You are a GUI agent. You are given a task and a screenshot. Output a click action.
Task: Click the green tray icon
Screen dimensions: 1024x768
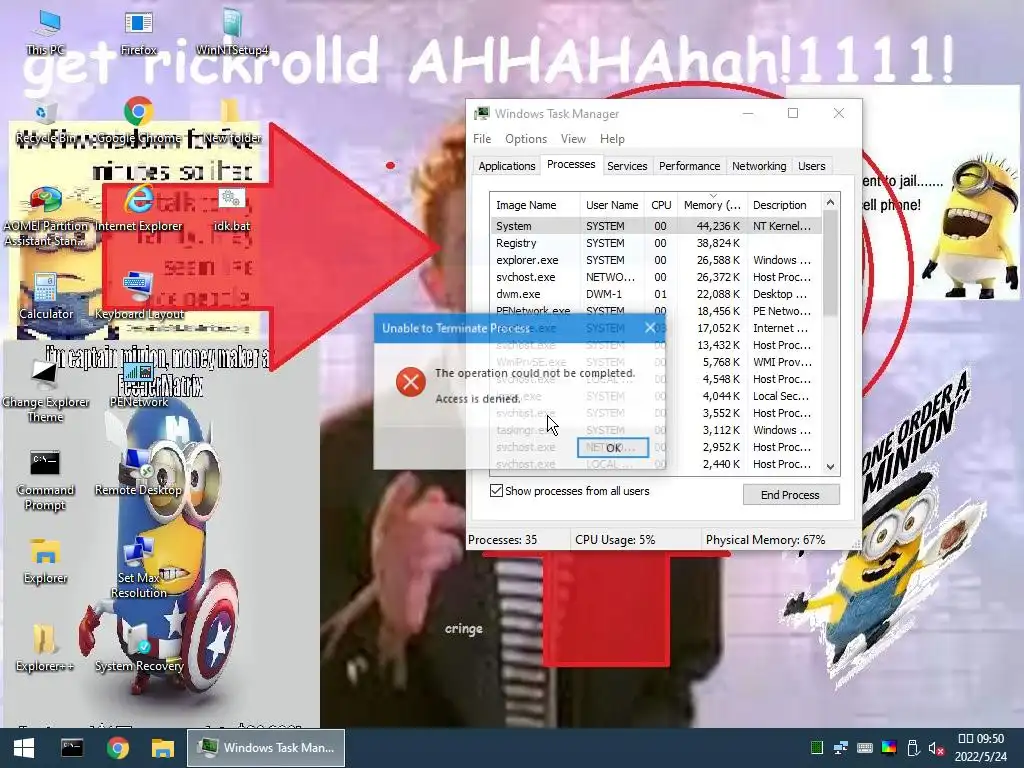coord(816,748)
